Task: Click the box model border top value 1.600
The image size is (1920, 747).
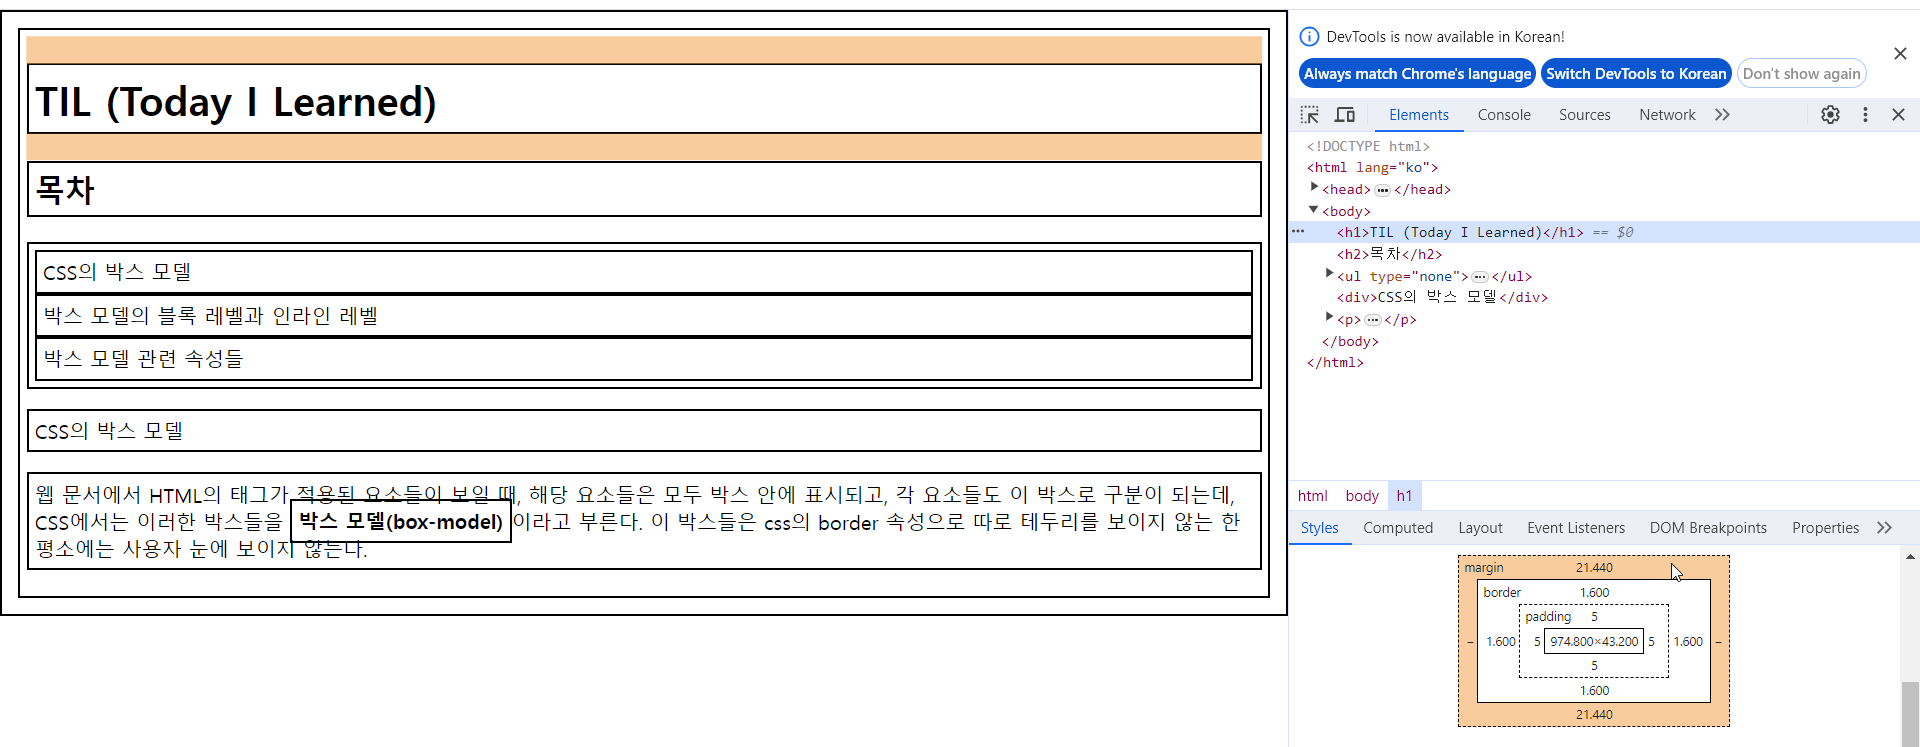Action: [1594, 593]
